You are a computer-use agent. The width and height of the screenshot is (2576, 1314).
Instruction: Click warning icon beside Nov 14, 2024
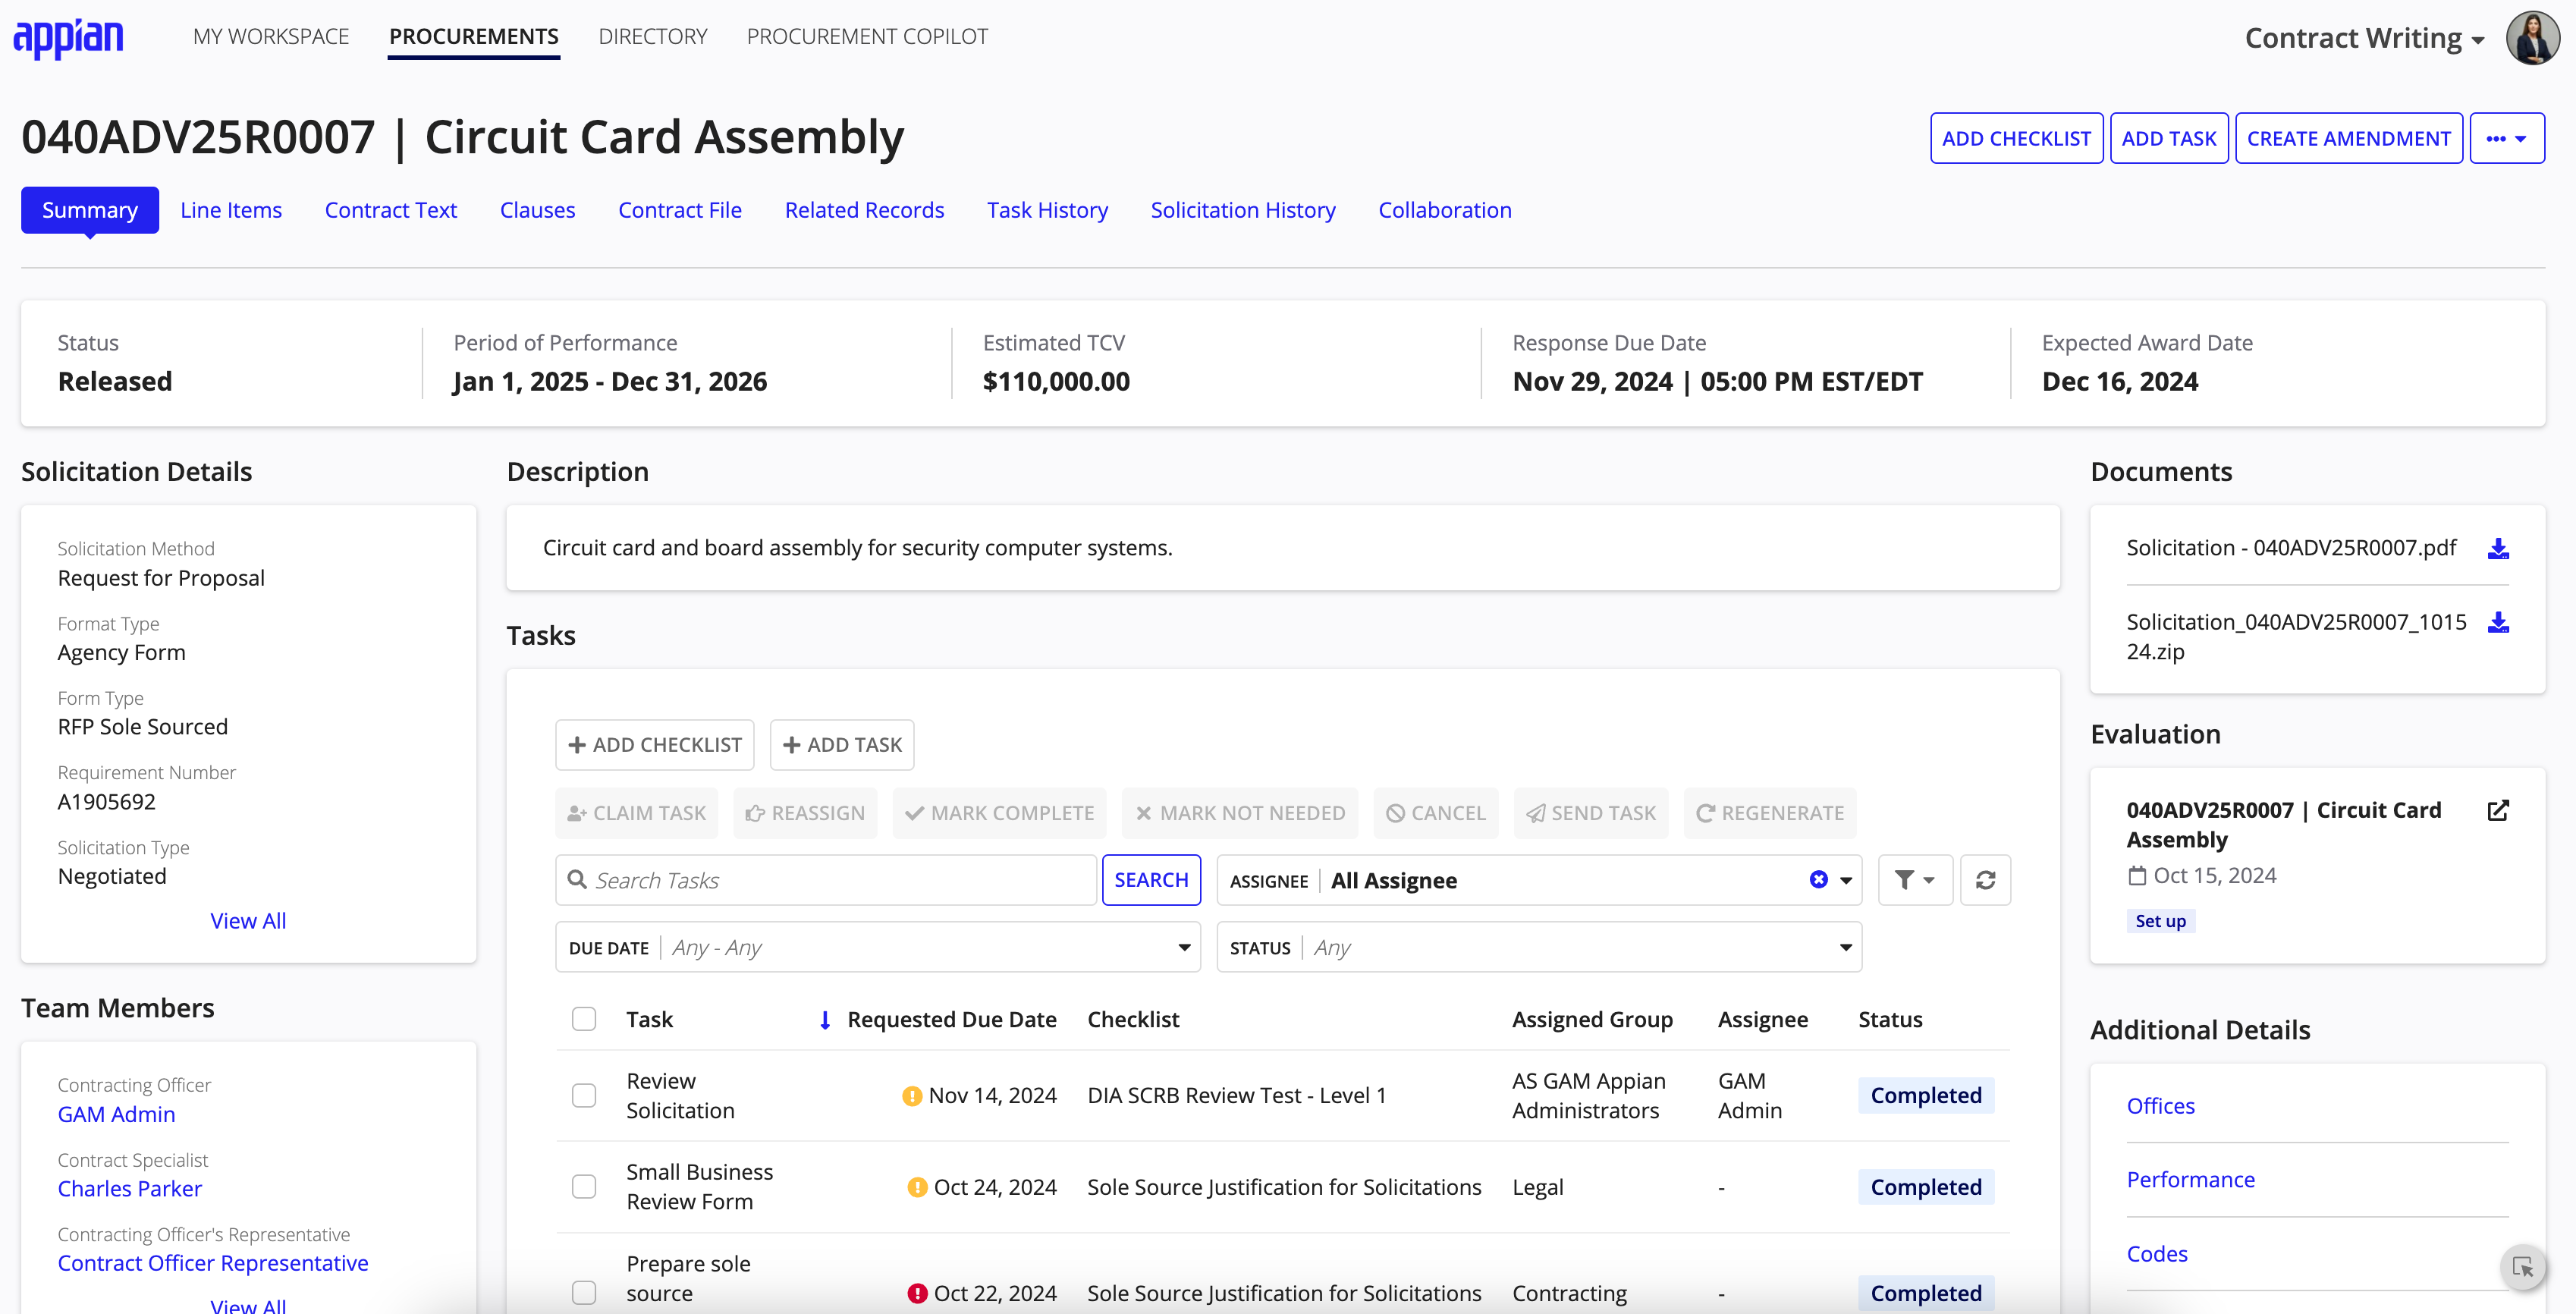click(911, 1096)
